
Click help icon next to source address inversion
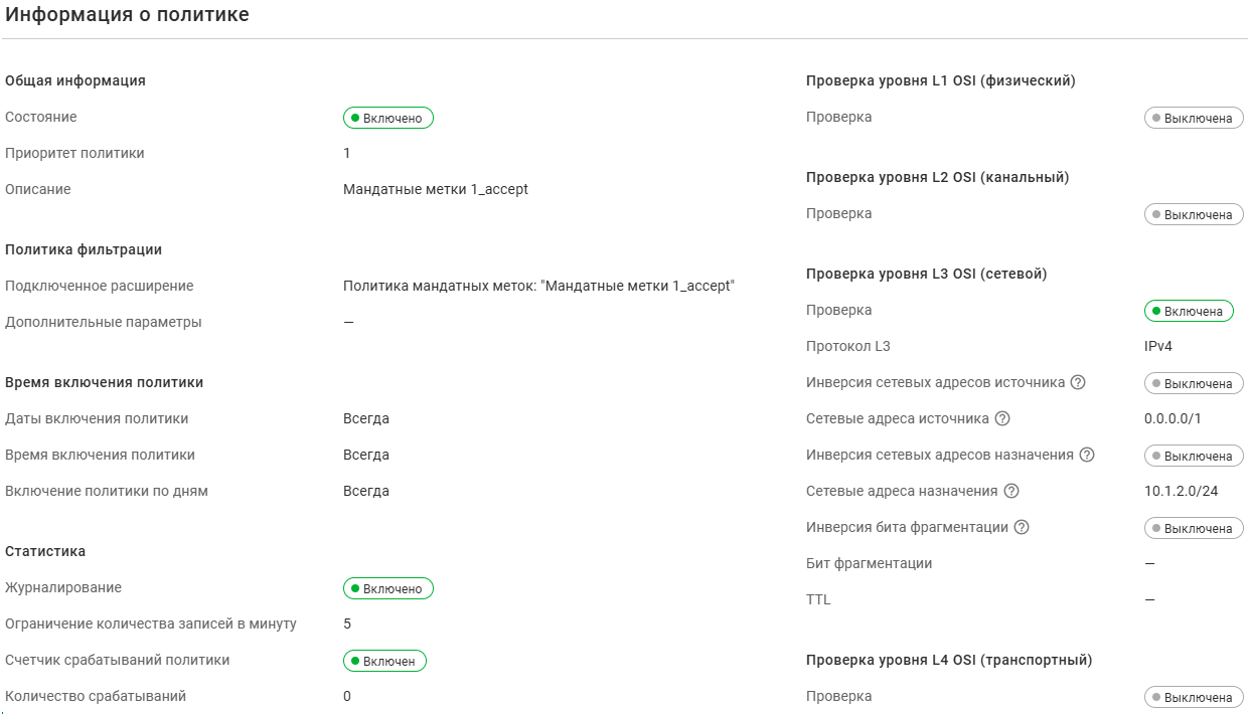point(1078,383)
